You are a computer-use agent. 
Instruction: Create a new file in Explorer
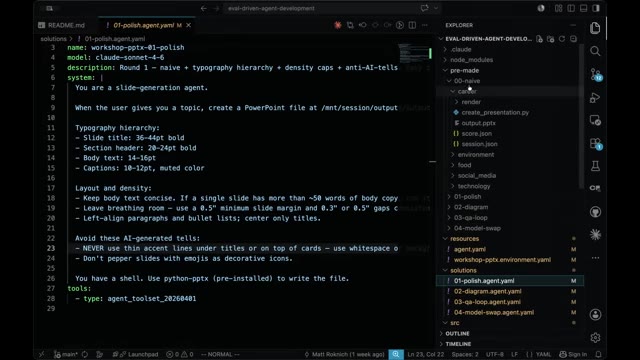click(540, 39)
